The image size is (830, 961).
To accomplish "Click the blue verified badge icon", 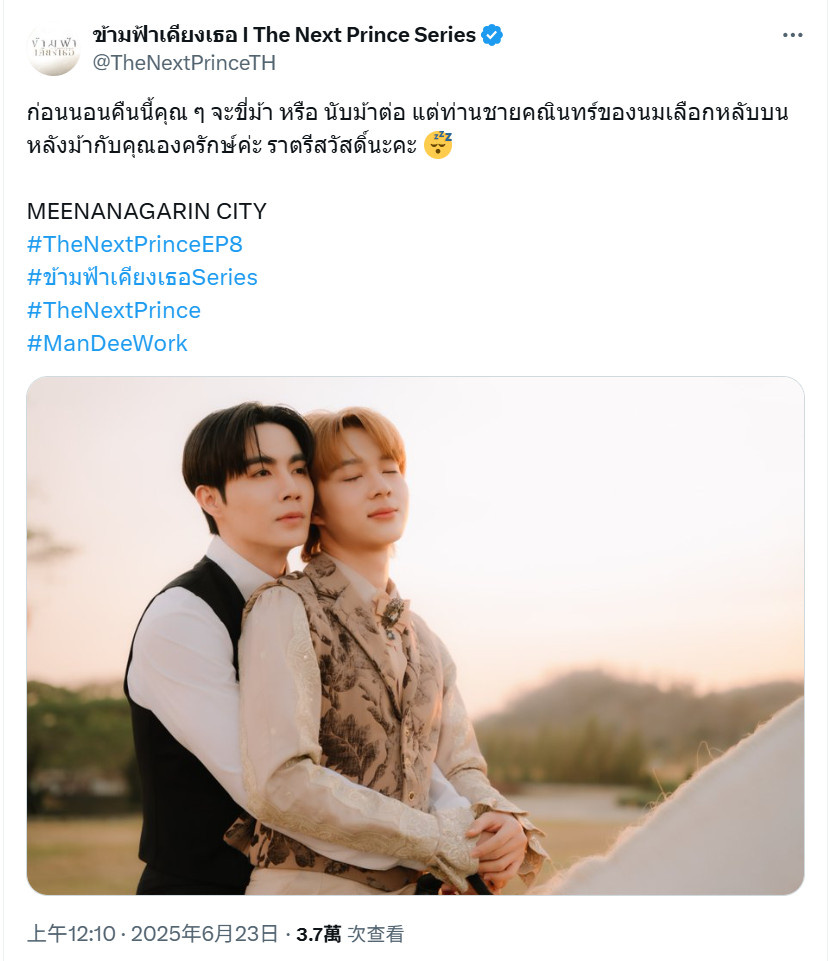I will pos(492,35).
